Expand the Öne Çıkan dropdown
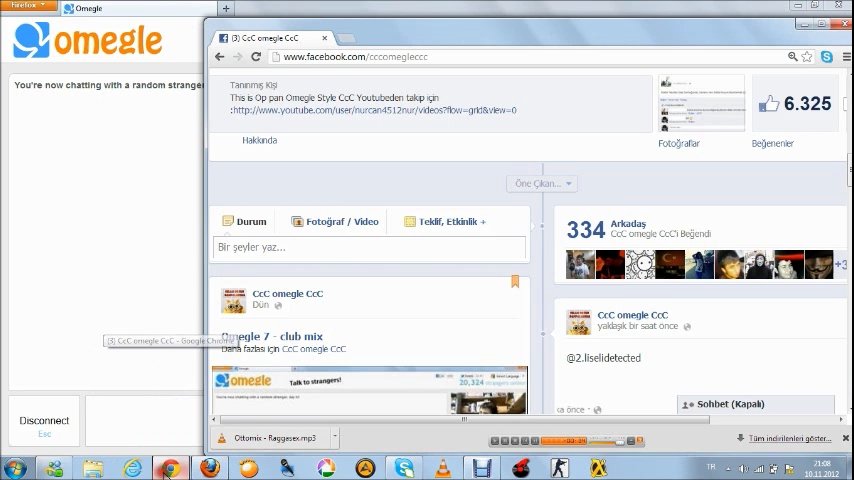This screenshot has height=480, width=854. tap(542, 184)
